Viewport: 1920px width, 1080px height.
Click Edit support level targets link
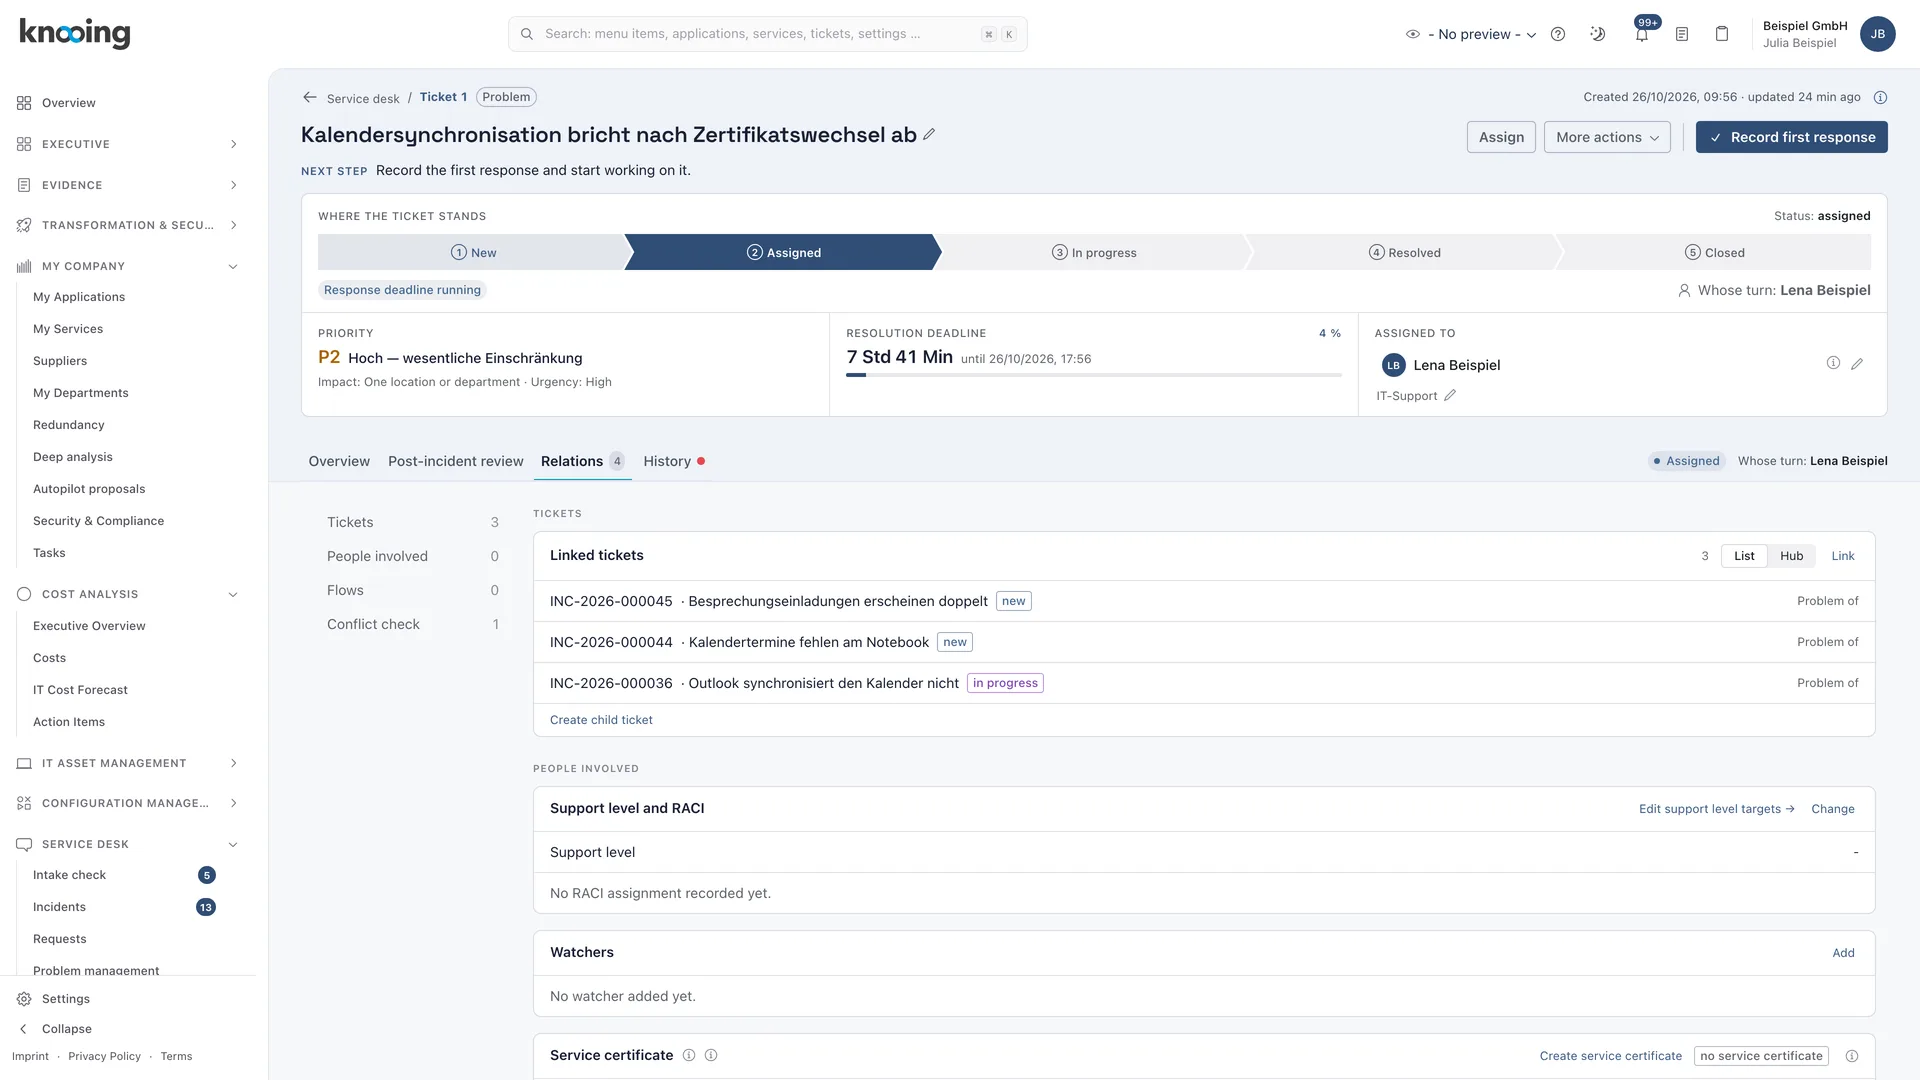pos(1716,809)
